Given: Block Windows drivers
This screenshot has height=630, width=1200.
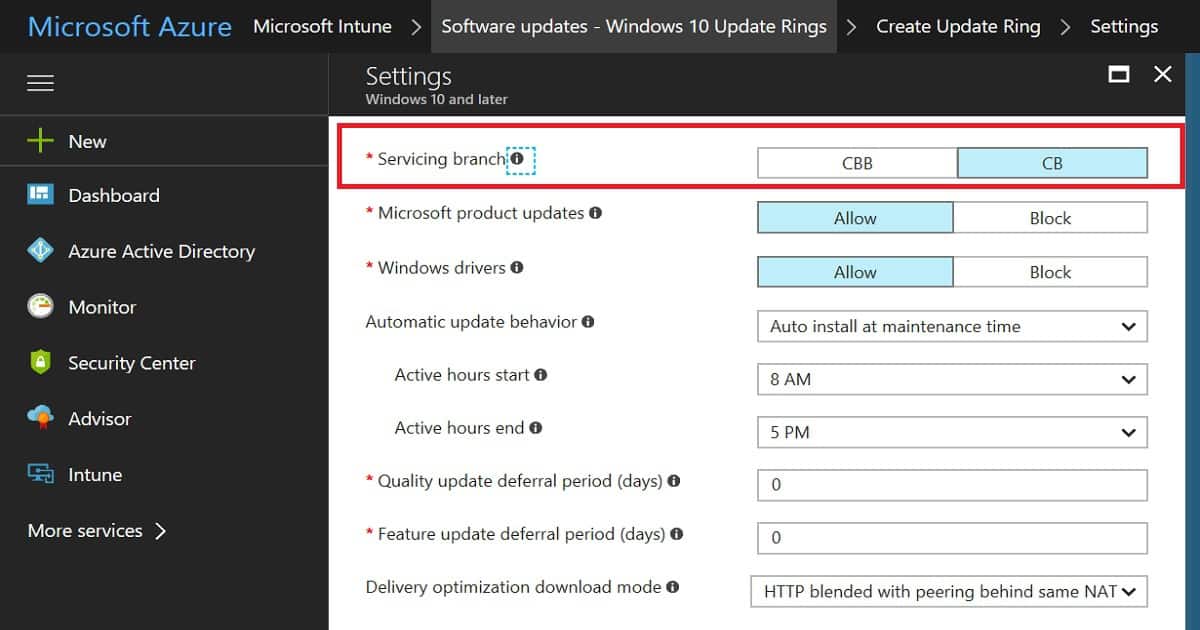Looking at the screenshot, I should click(1050, 272).
